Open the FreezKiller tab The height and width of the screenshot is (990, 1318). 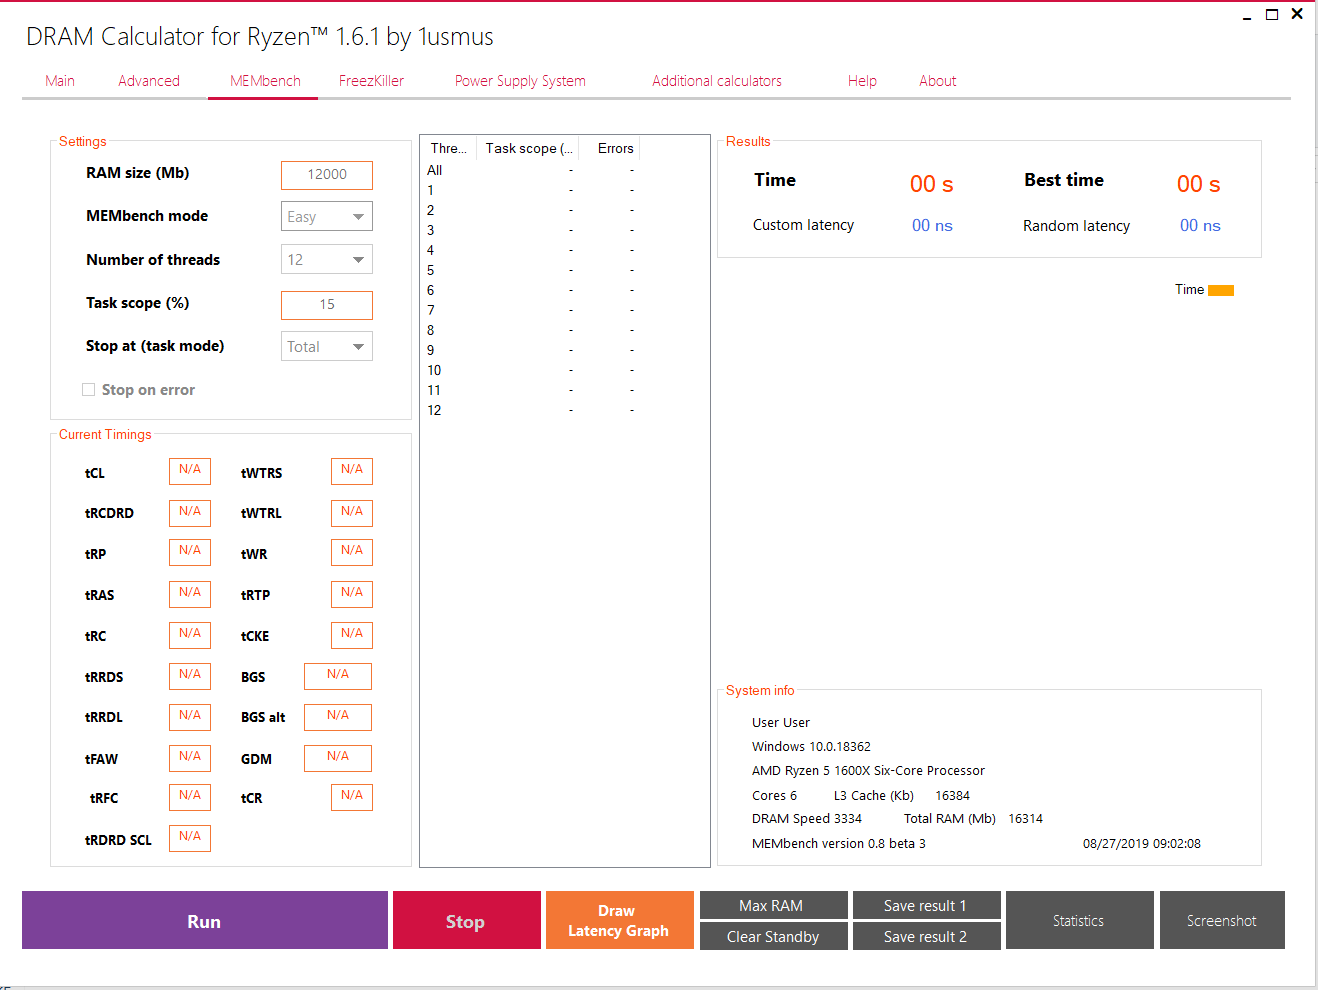[x=371, y=81]
